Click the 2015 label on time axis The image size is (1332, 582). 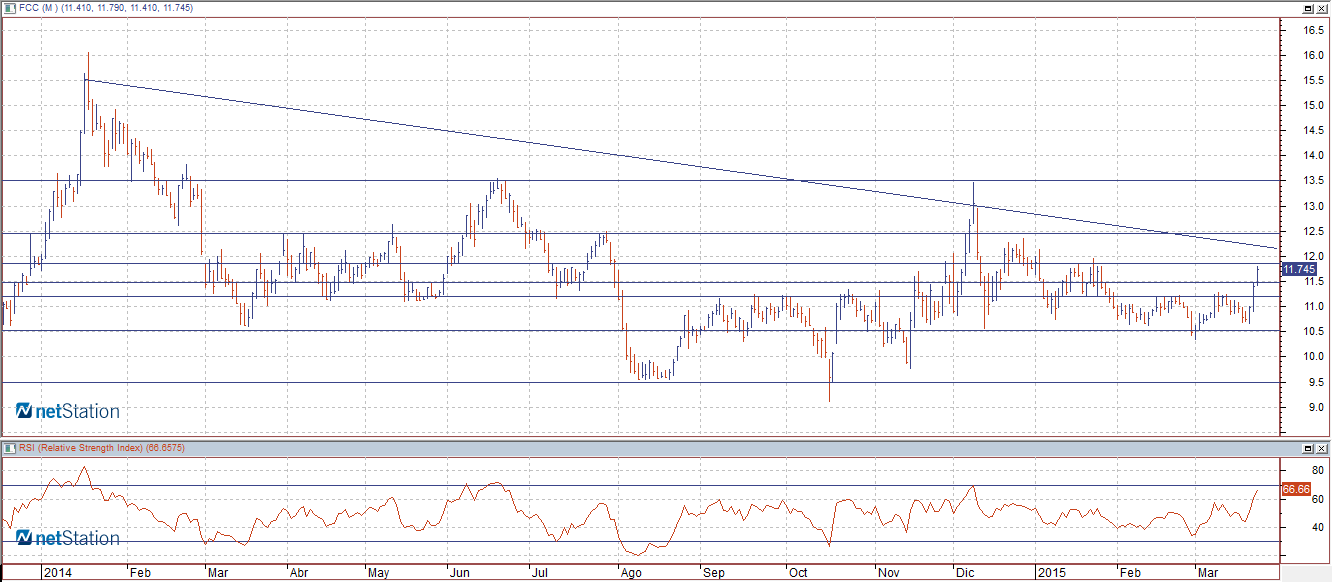coord(1051,574)
